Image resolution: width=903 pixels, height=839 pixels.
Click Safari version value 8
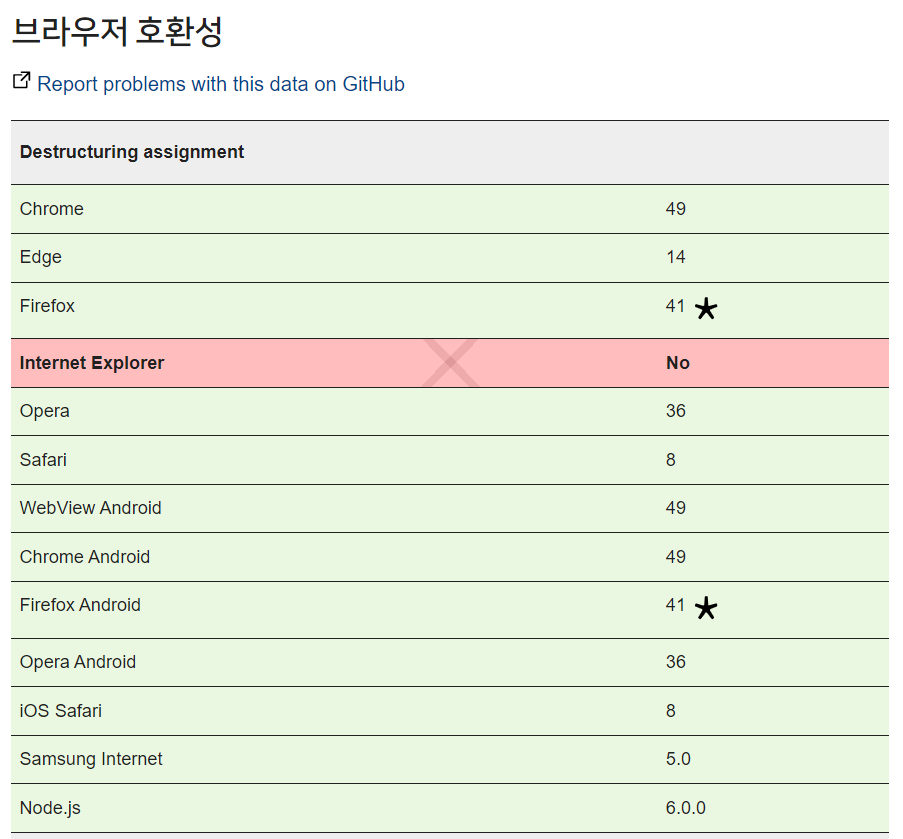(671, 460)
